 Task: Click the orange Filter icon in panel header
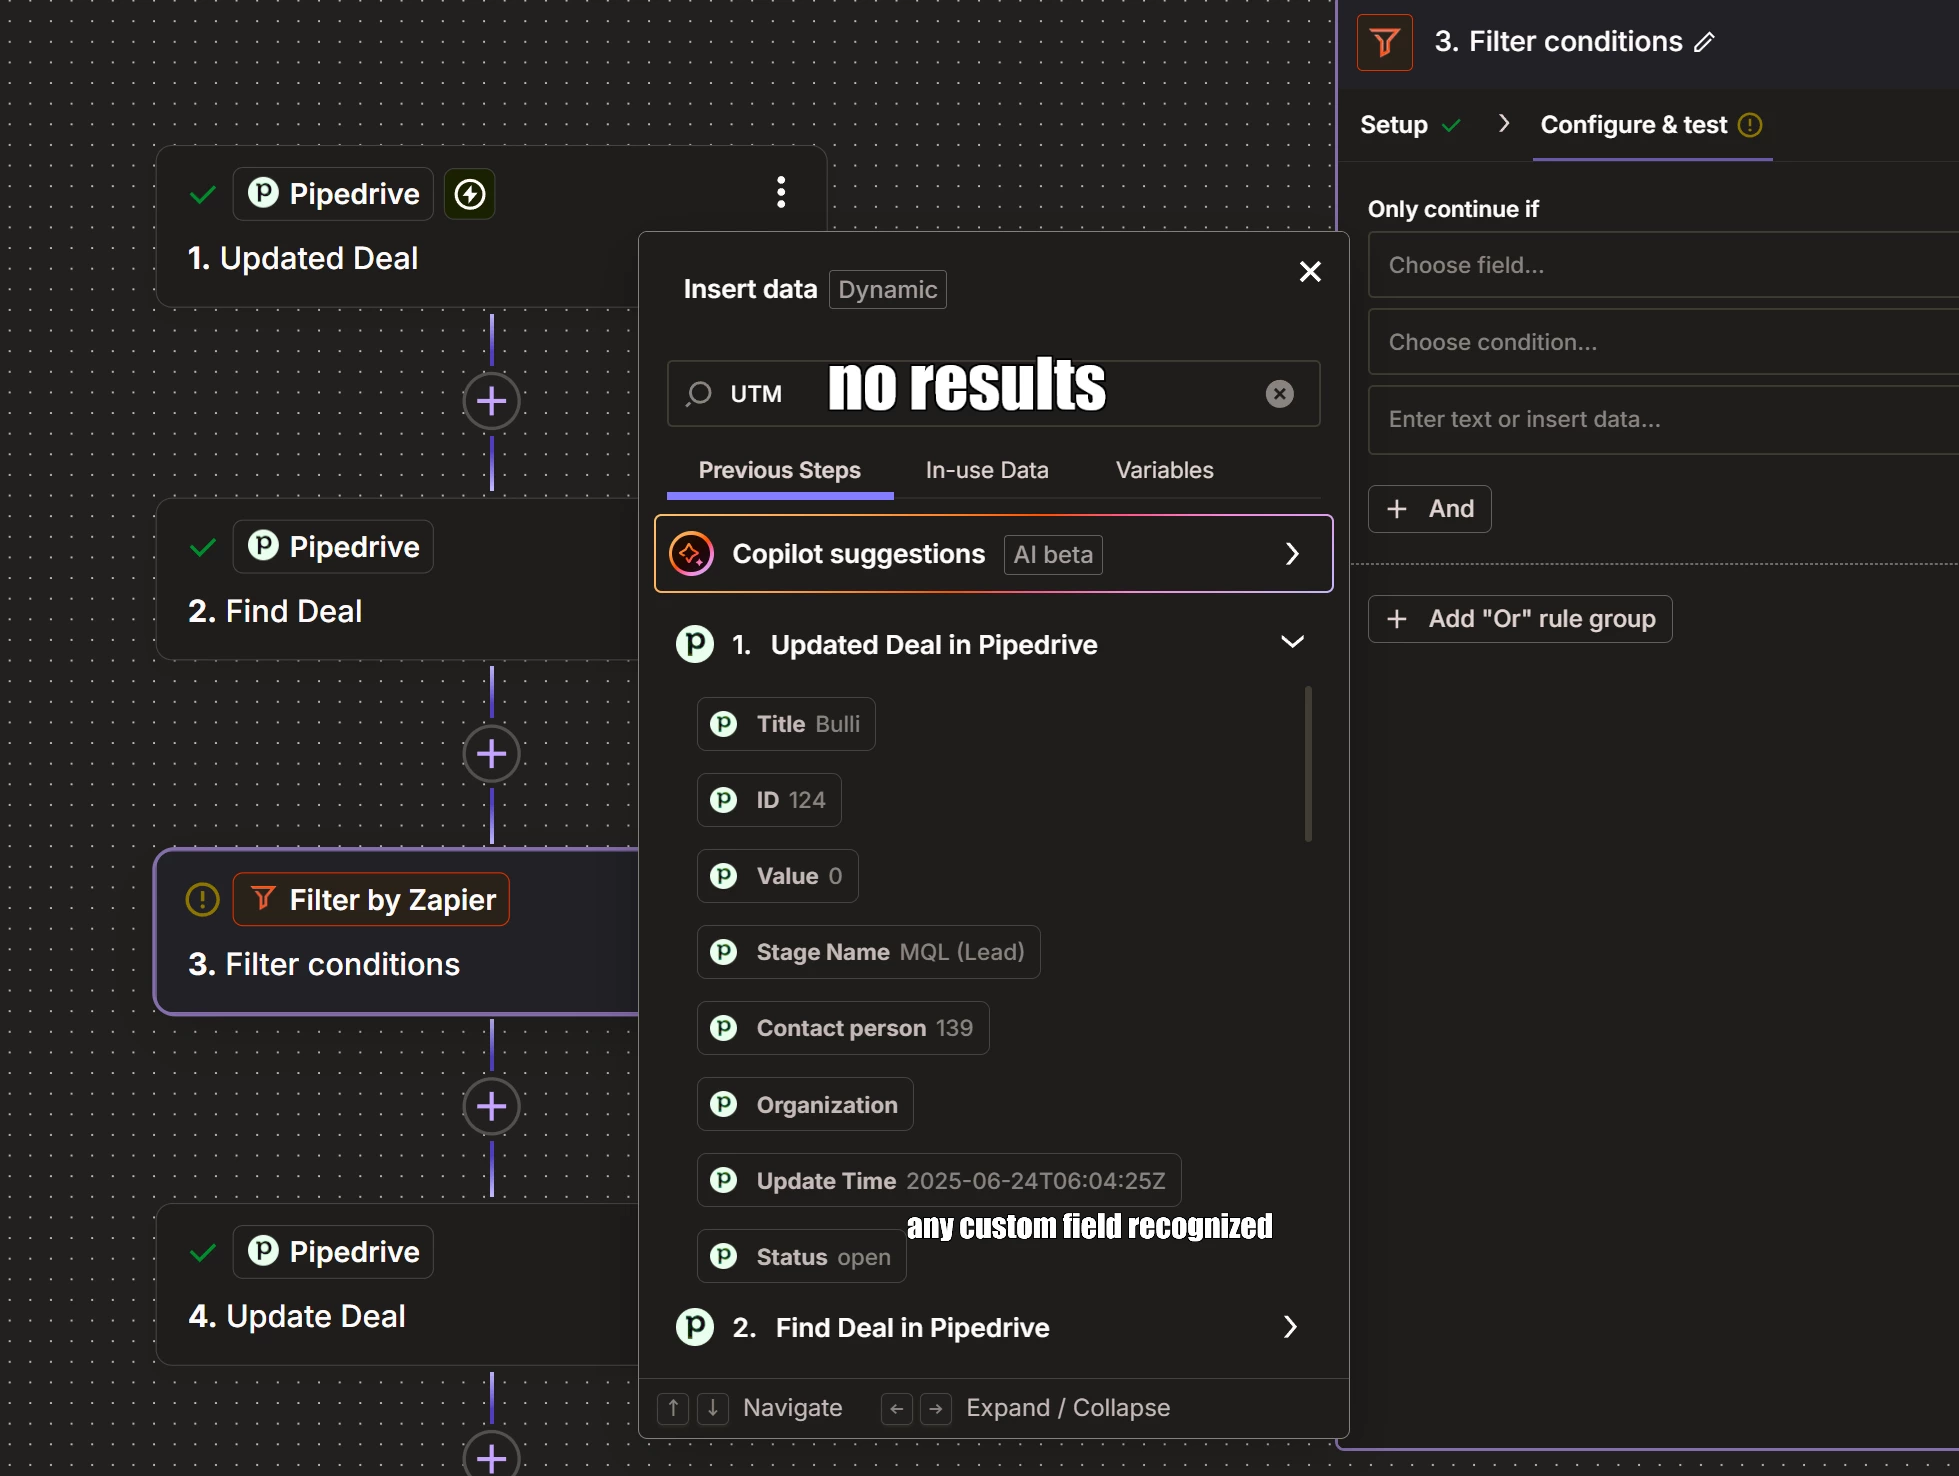[x=1384, y=42]
